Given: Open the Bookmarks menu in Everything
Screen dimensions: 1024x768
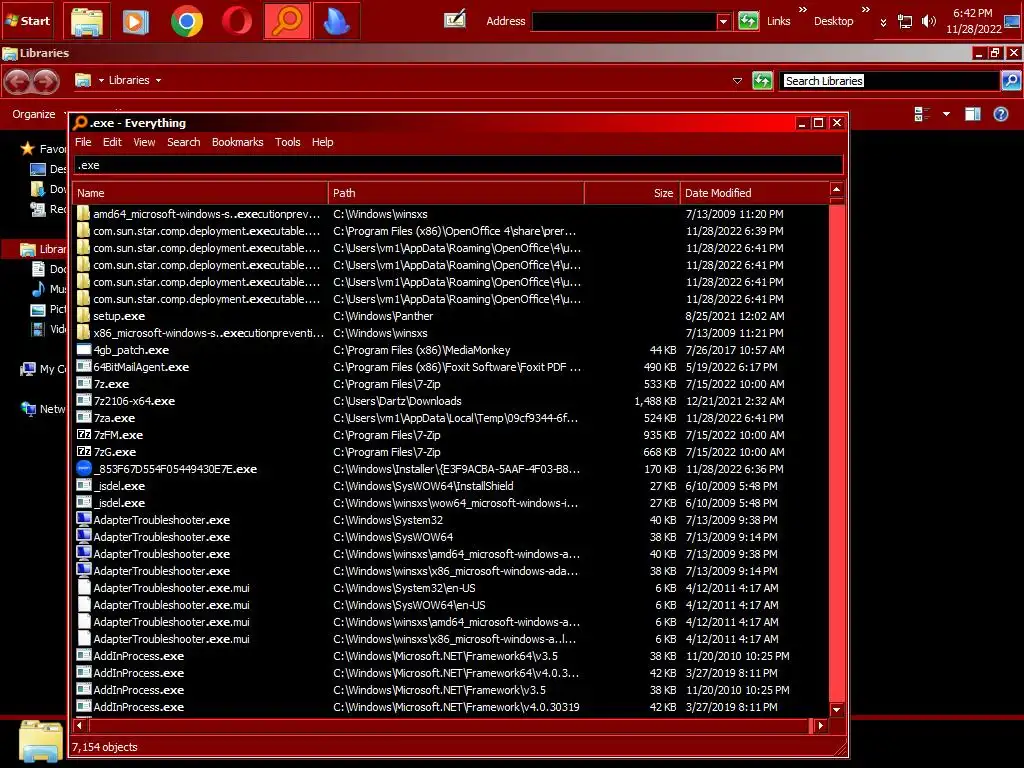Looking at the screenshot, I should coord(238,142).
